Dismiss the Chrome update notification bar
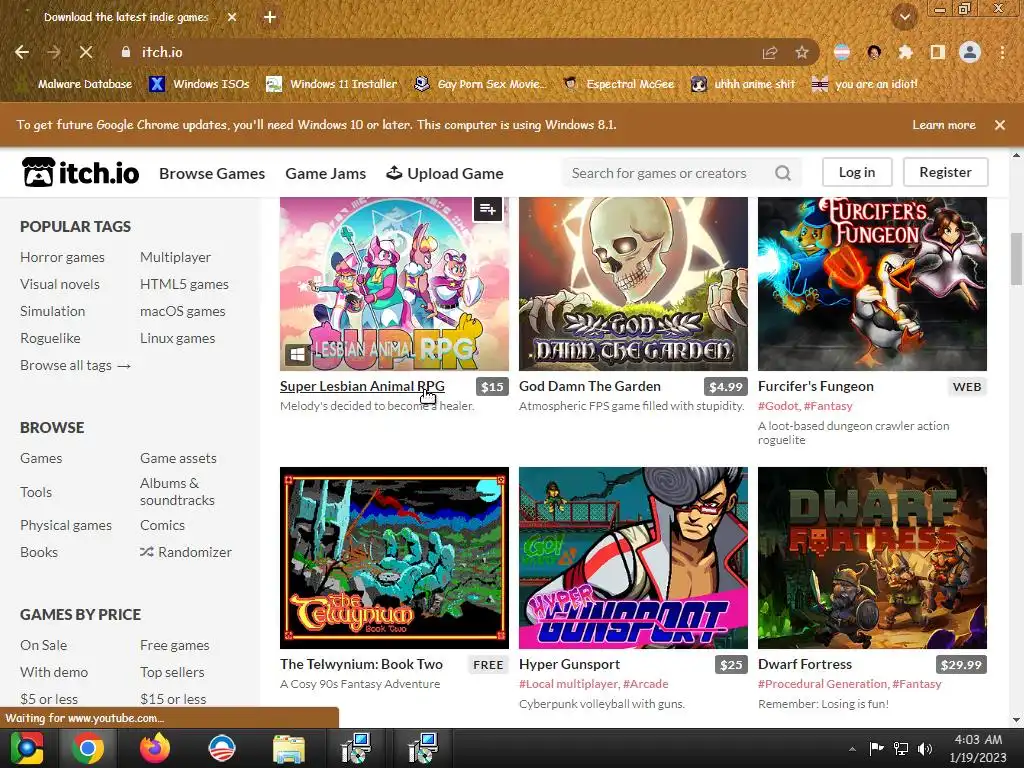1024x768 pixels. pos(999,125)
